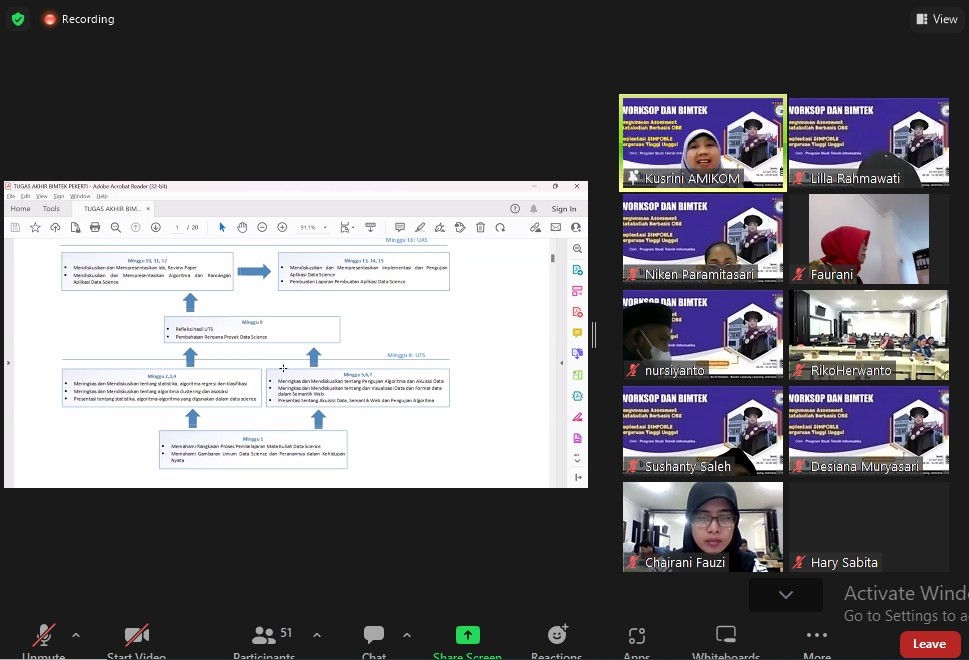Unmute the microphone
Screen dimensions: 969x660
(44, 635)
